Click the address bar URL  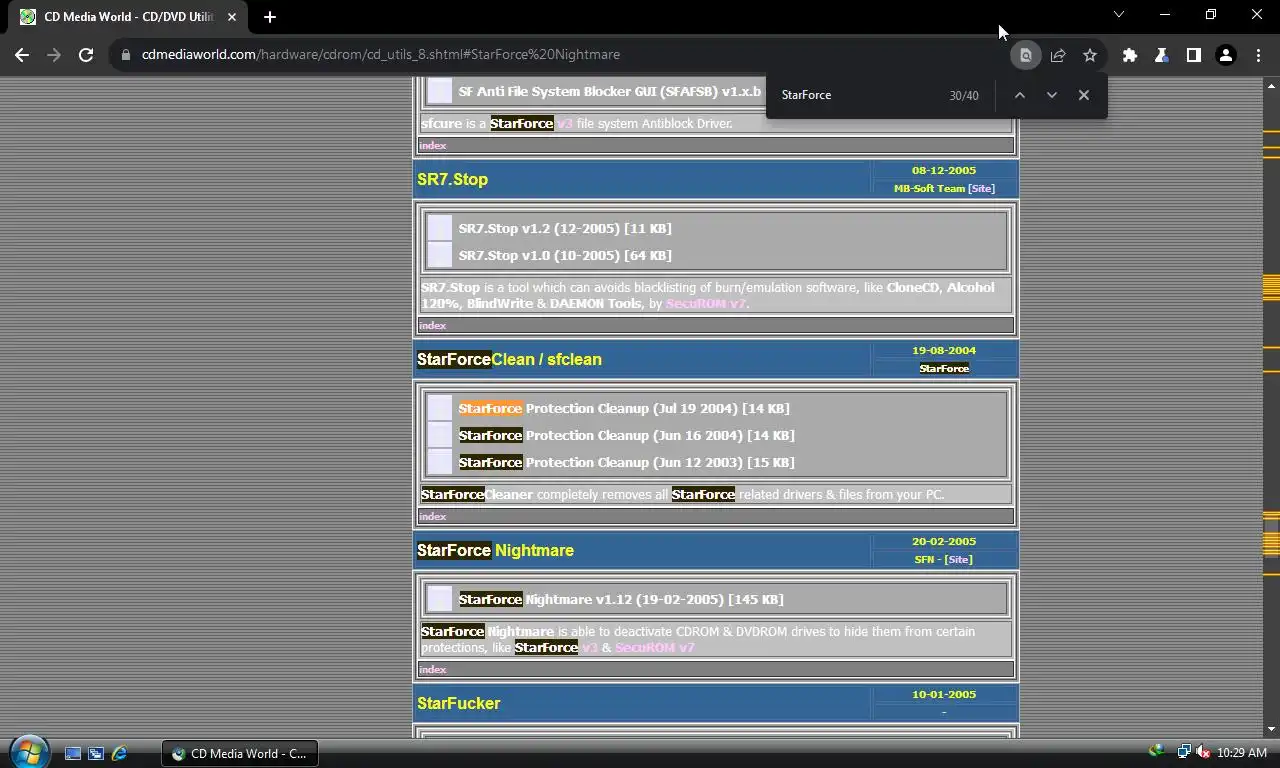point(381,55)
